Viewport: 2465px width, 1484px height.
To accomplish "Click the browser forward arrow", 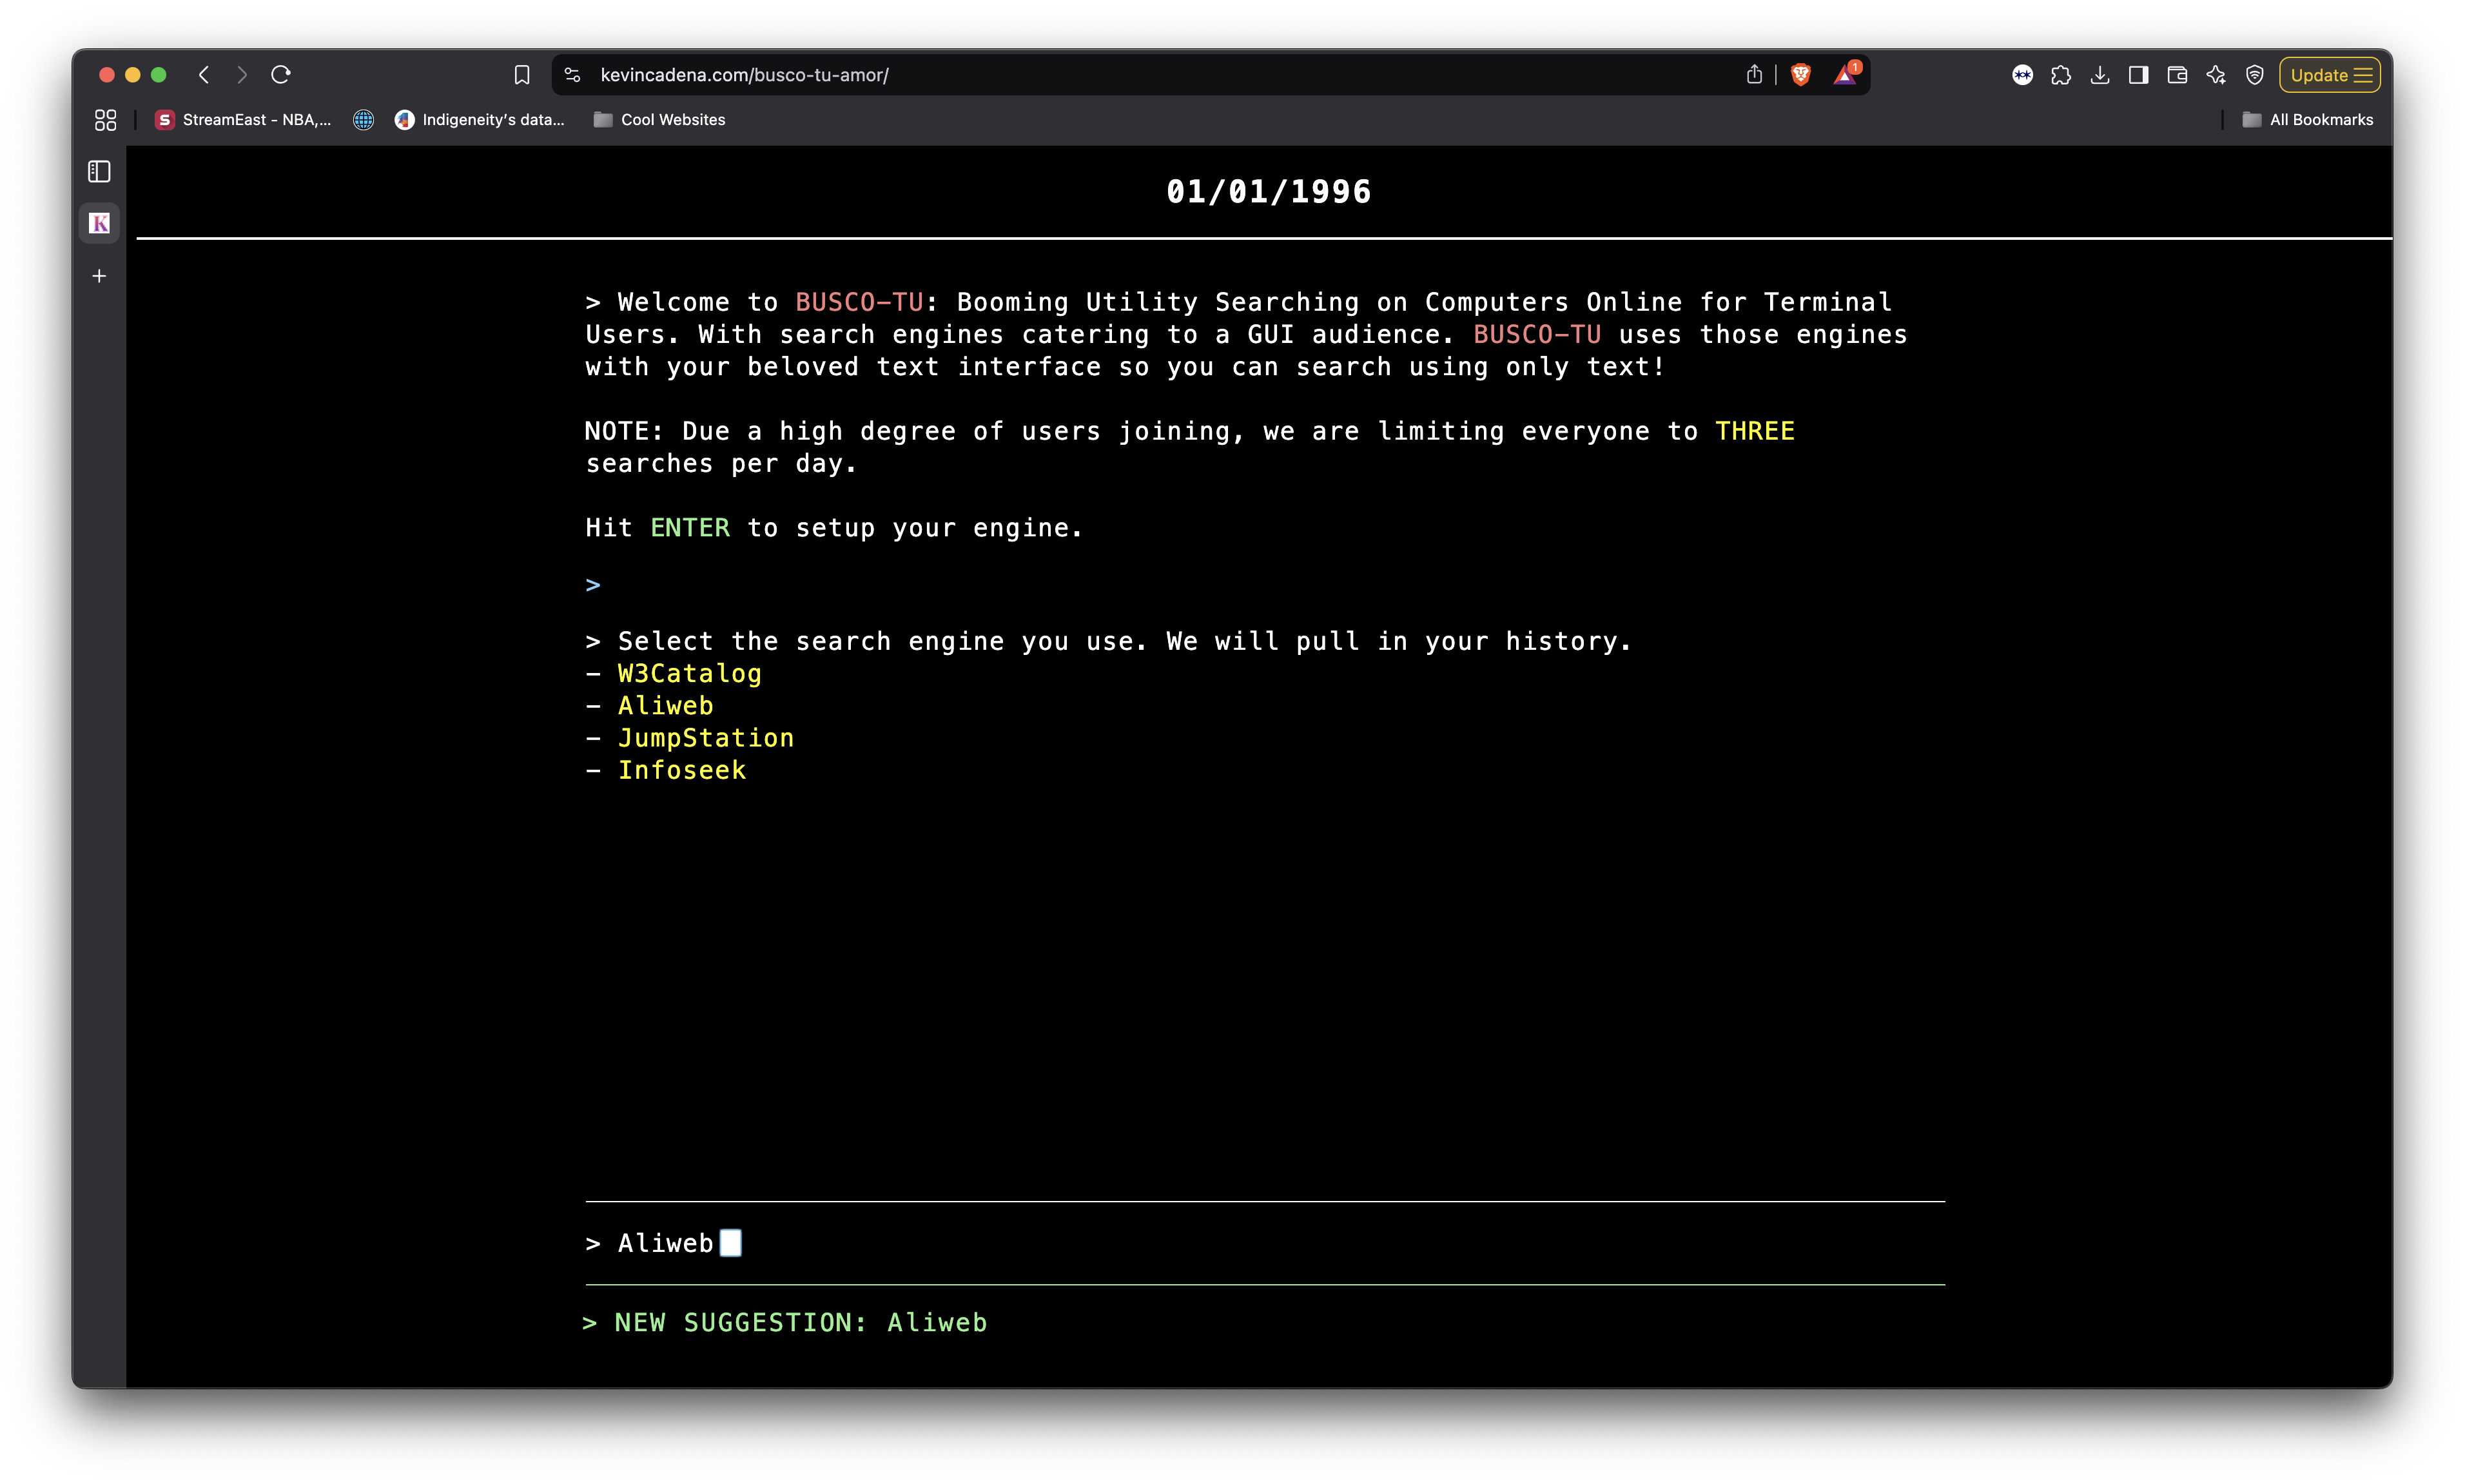I will tap(242, 75).
